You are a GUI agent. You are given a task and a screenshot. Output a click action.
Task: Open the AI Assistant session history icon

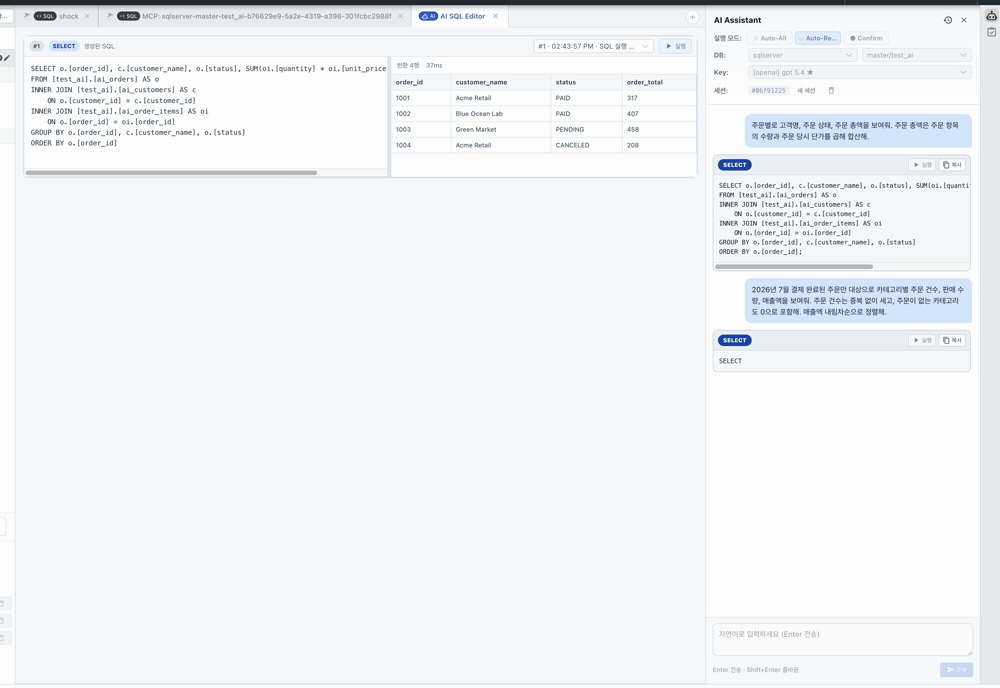pyautogui.click(x=948, y=20)
